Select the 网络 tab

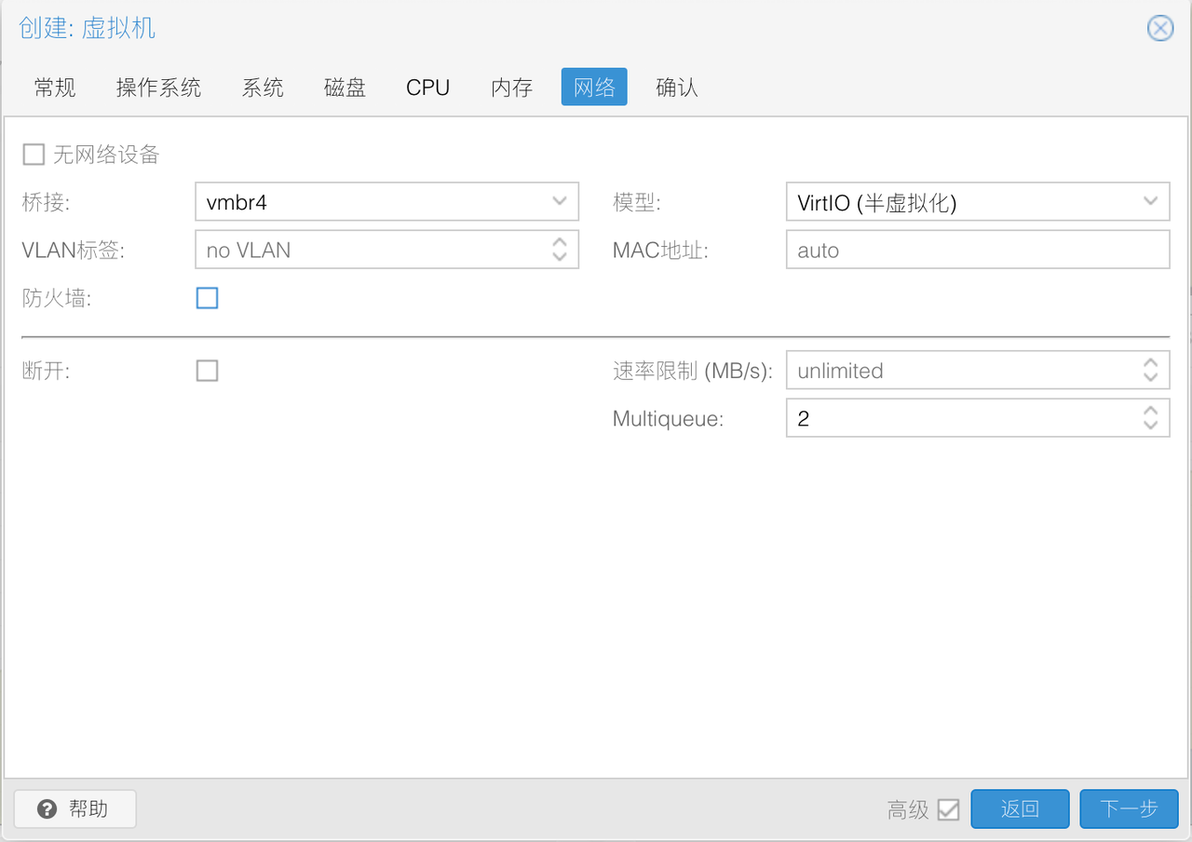[594, 87]
